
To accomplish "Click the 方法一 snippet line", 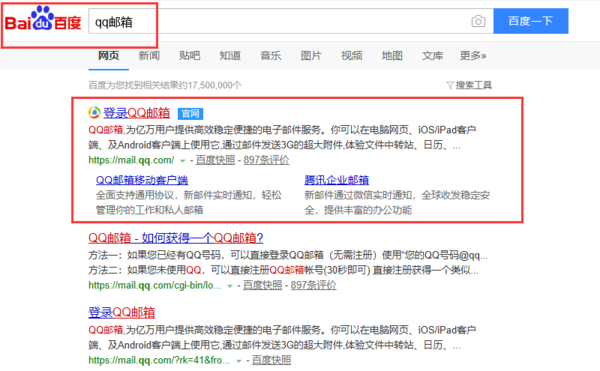I will (288, 255).
